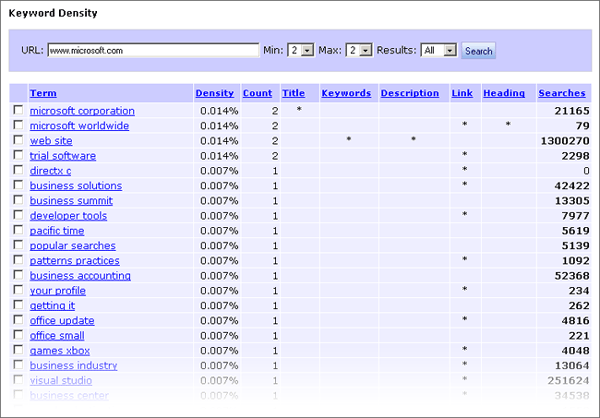Open the office small link
The height and width of the screenshot is (418, 600).
coord(57,336)
